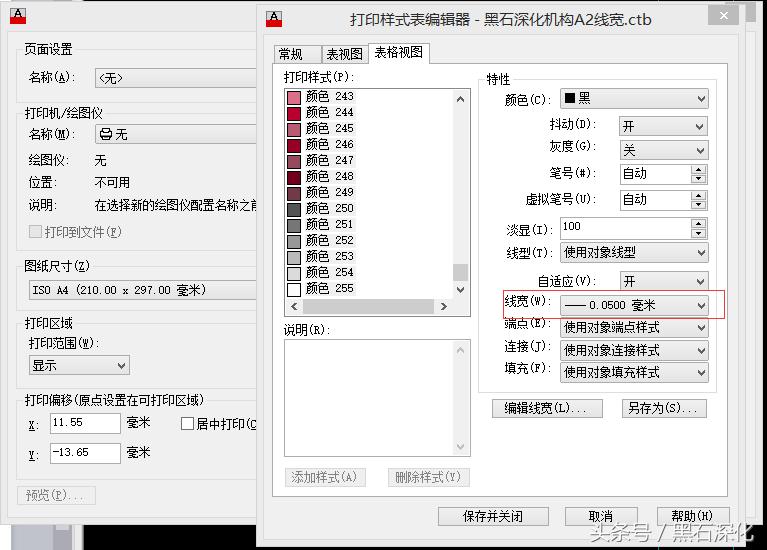Click the 帮助(H) button
The height and width of the screenshot is (550, 767).
(x=693, y=516)
